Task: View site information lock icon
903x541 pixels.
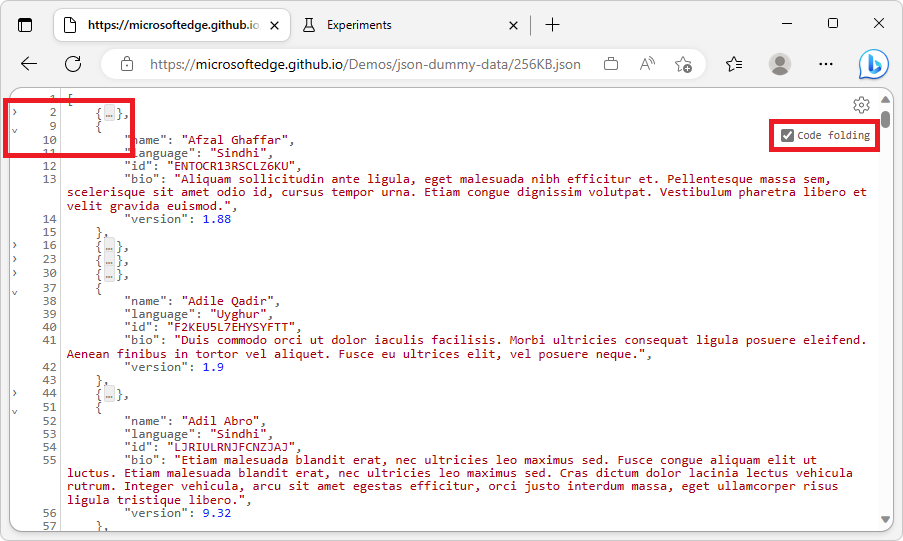Action: point(127,64)
